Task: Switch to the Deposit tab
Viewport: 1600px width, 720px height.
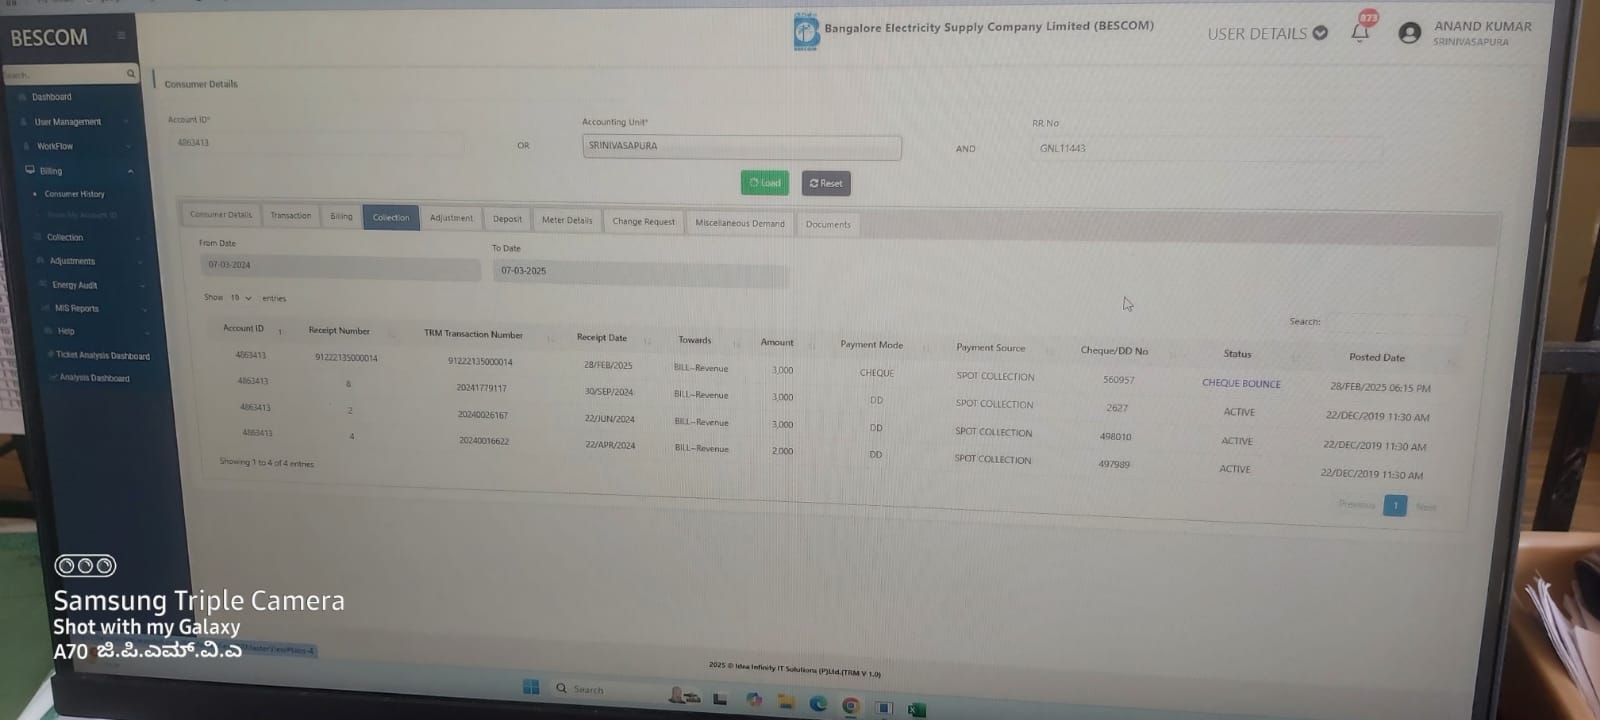Action: coord(507,219)
